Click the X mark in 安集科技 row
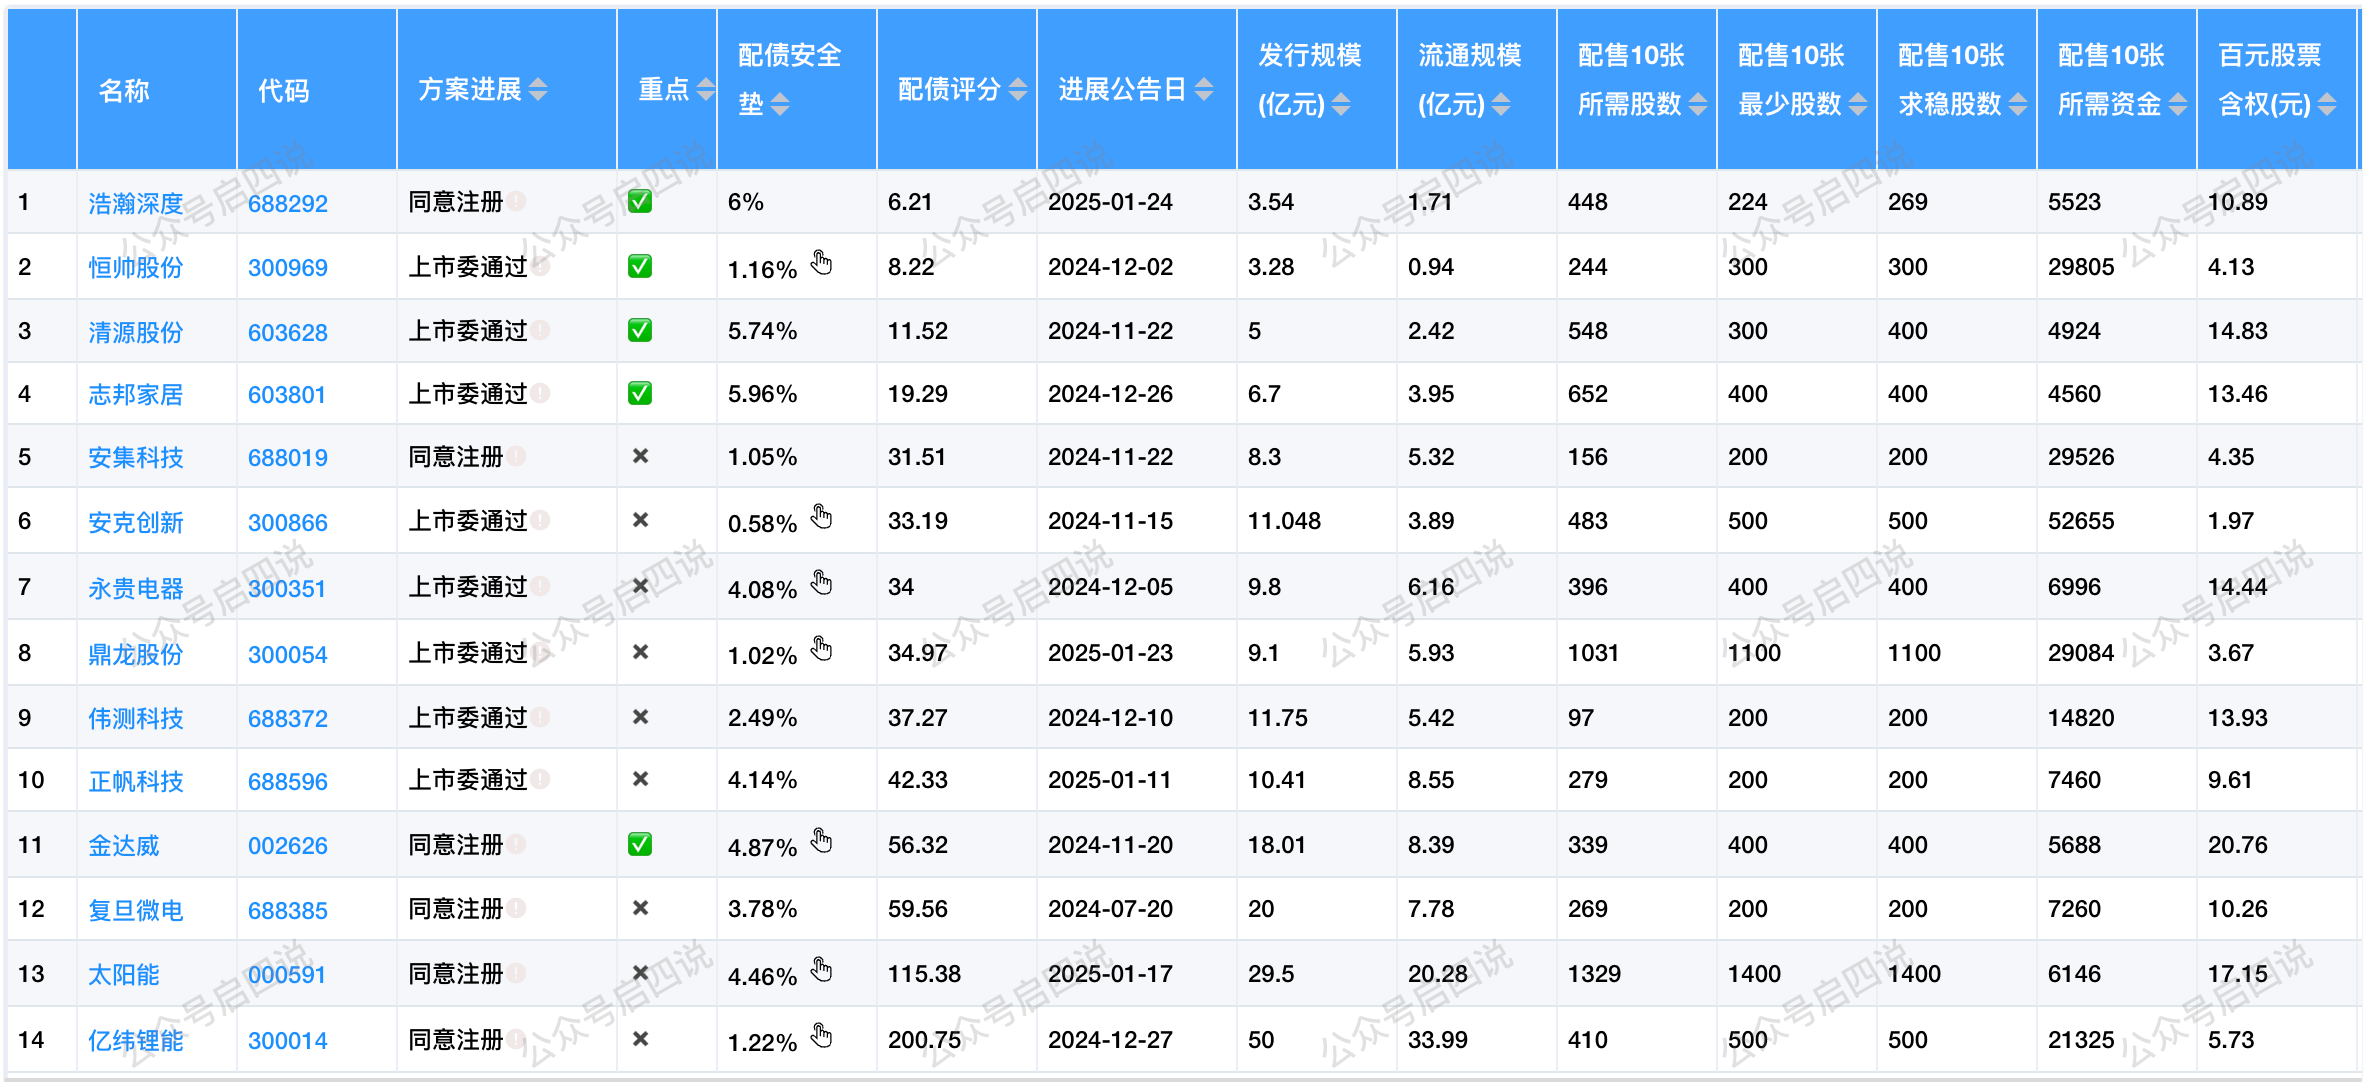Image resolution: width=2366 pixels, height=1082 pixels. (x=641, y=456)
